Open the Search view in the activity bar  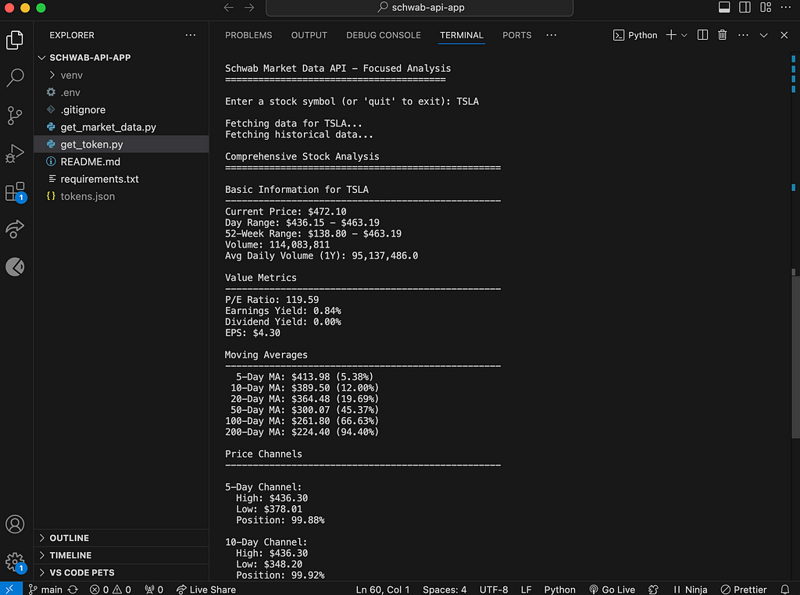pyautogui.click(x=15, y=77)
